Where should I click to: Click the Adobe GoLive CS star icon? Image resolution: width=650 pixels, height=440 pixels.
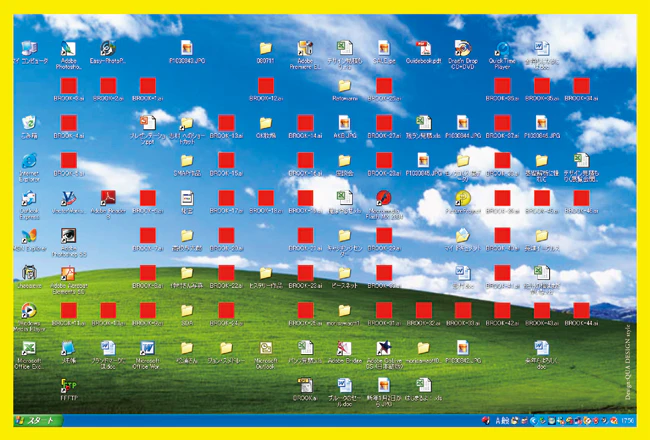pyautogui.click(x=384, y=348)
